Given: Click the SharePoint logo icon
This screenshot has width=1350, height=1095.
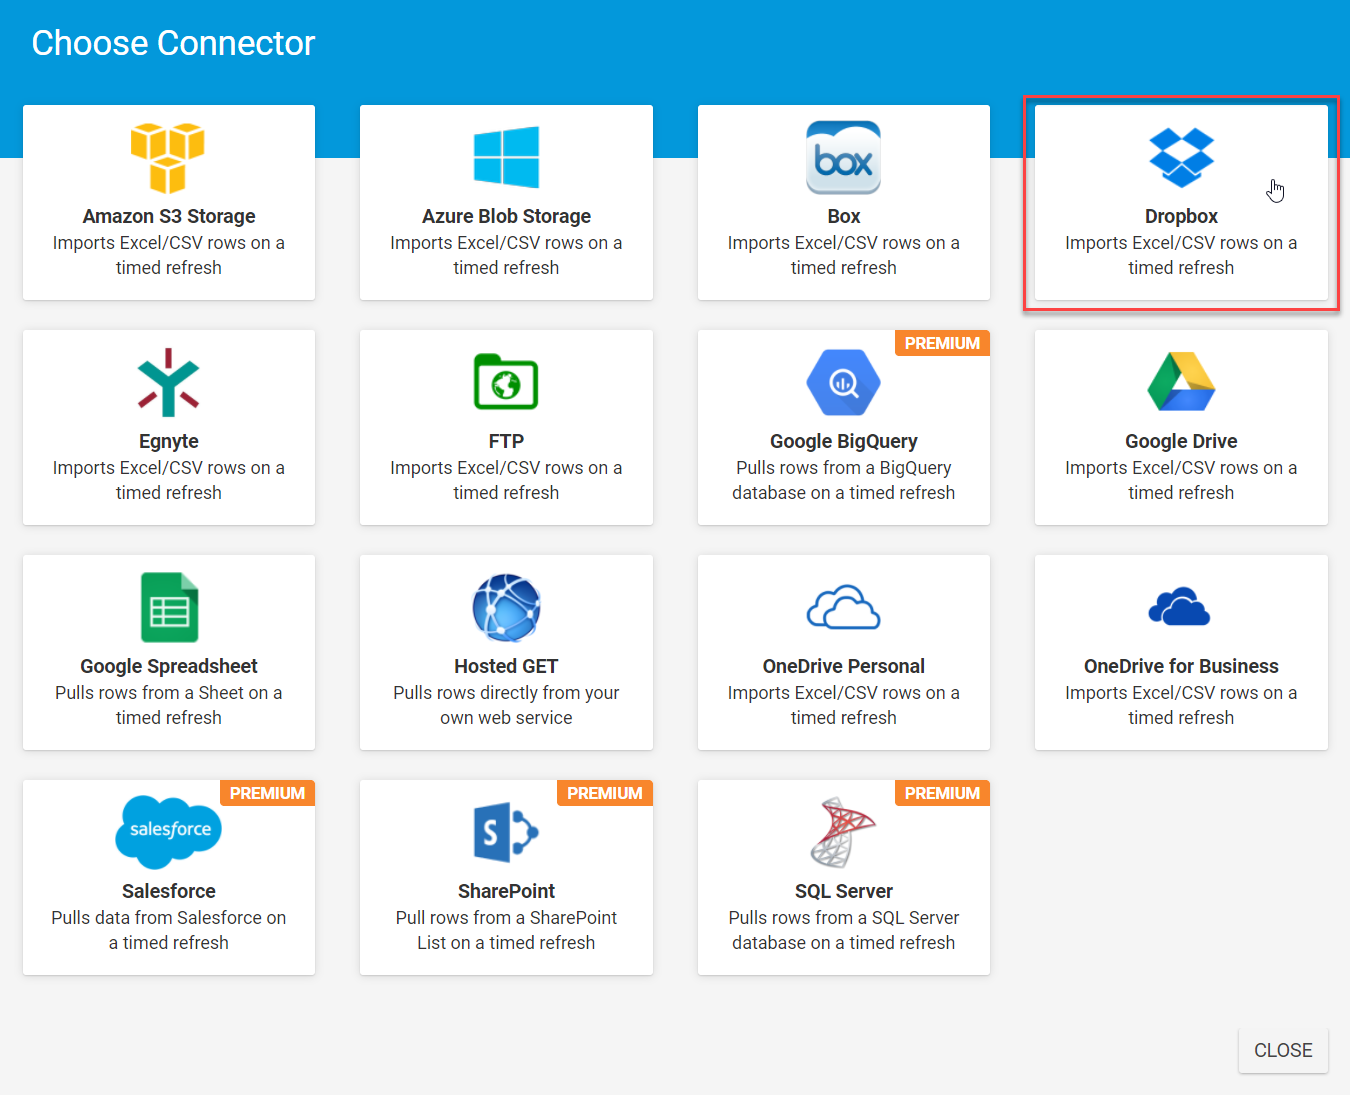Looking at the screenshot, I should coord(506,832).
